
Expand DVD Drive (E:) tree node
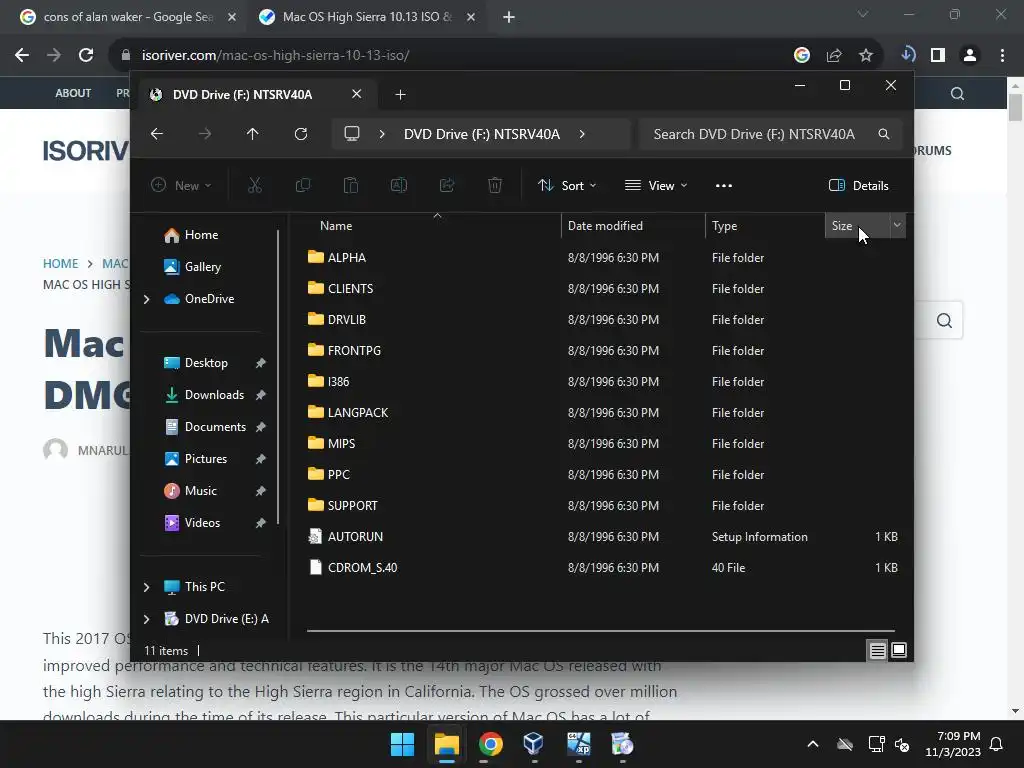coord(146,619)
